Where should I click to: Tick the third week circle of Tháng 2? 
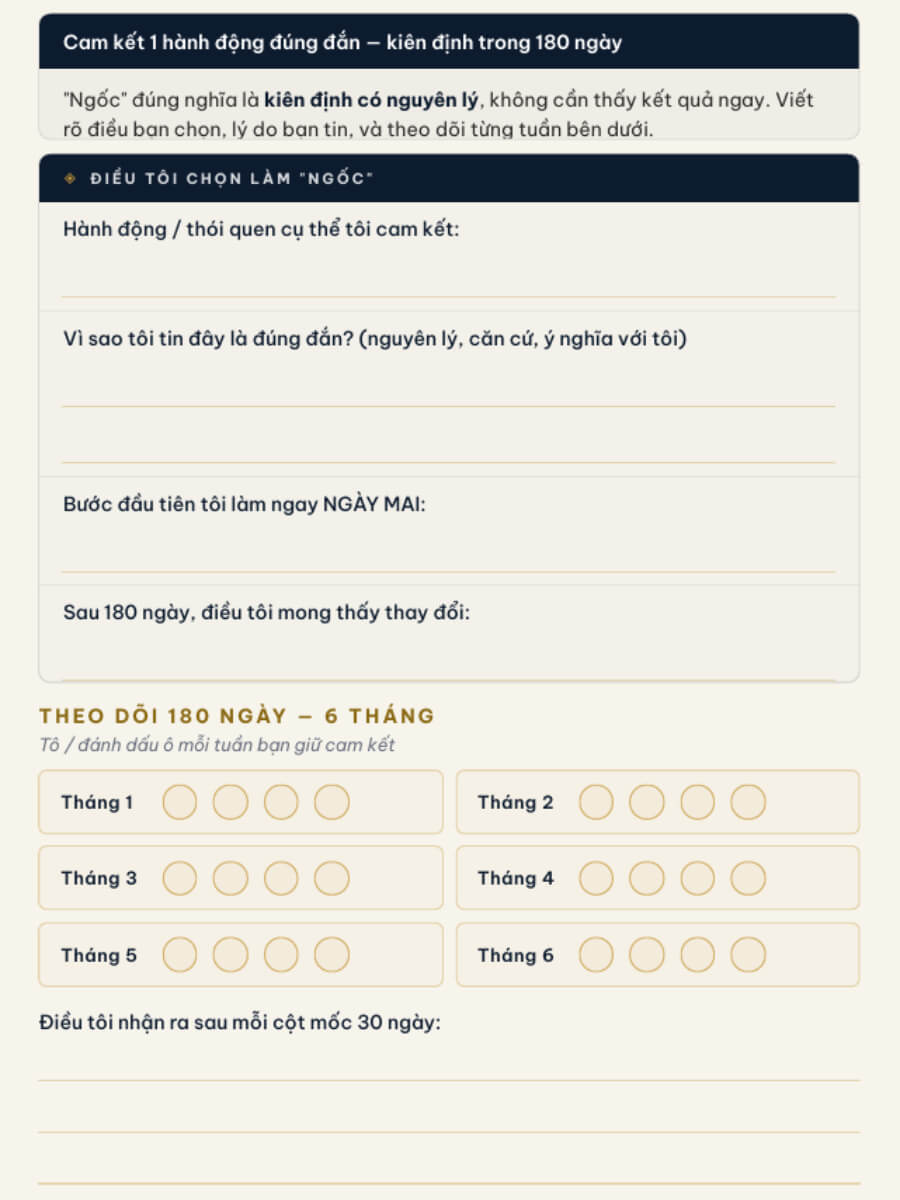(698, 802)
